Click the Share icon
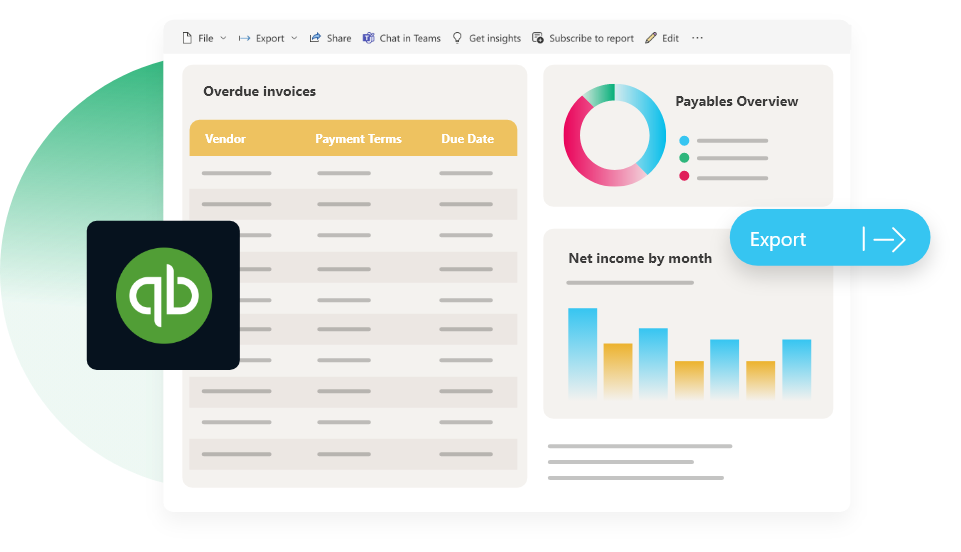This screenshot has height=552, width=961. pos(315,38)
